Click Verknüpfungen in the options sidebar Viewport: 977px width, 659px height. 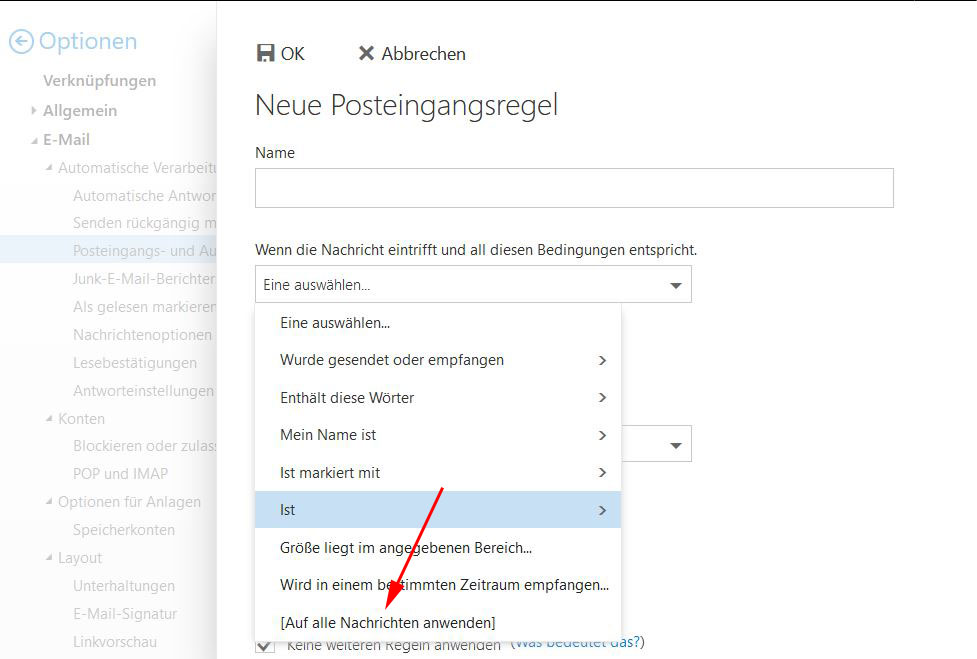coord(99,81)
